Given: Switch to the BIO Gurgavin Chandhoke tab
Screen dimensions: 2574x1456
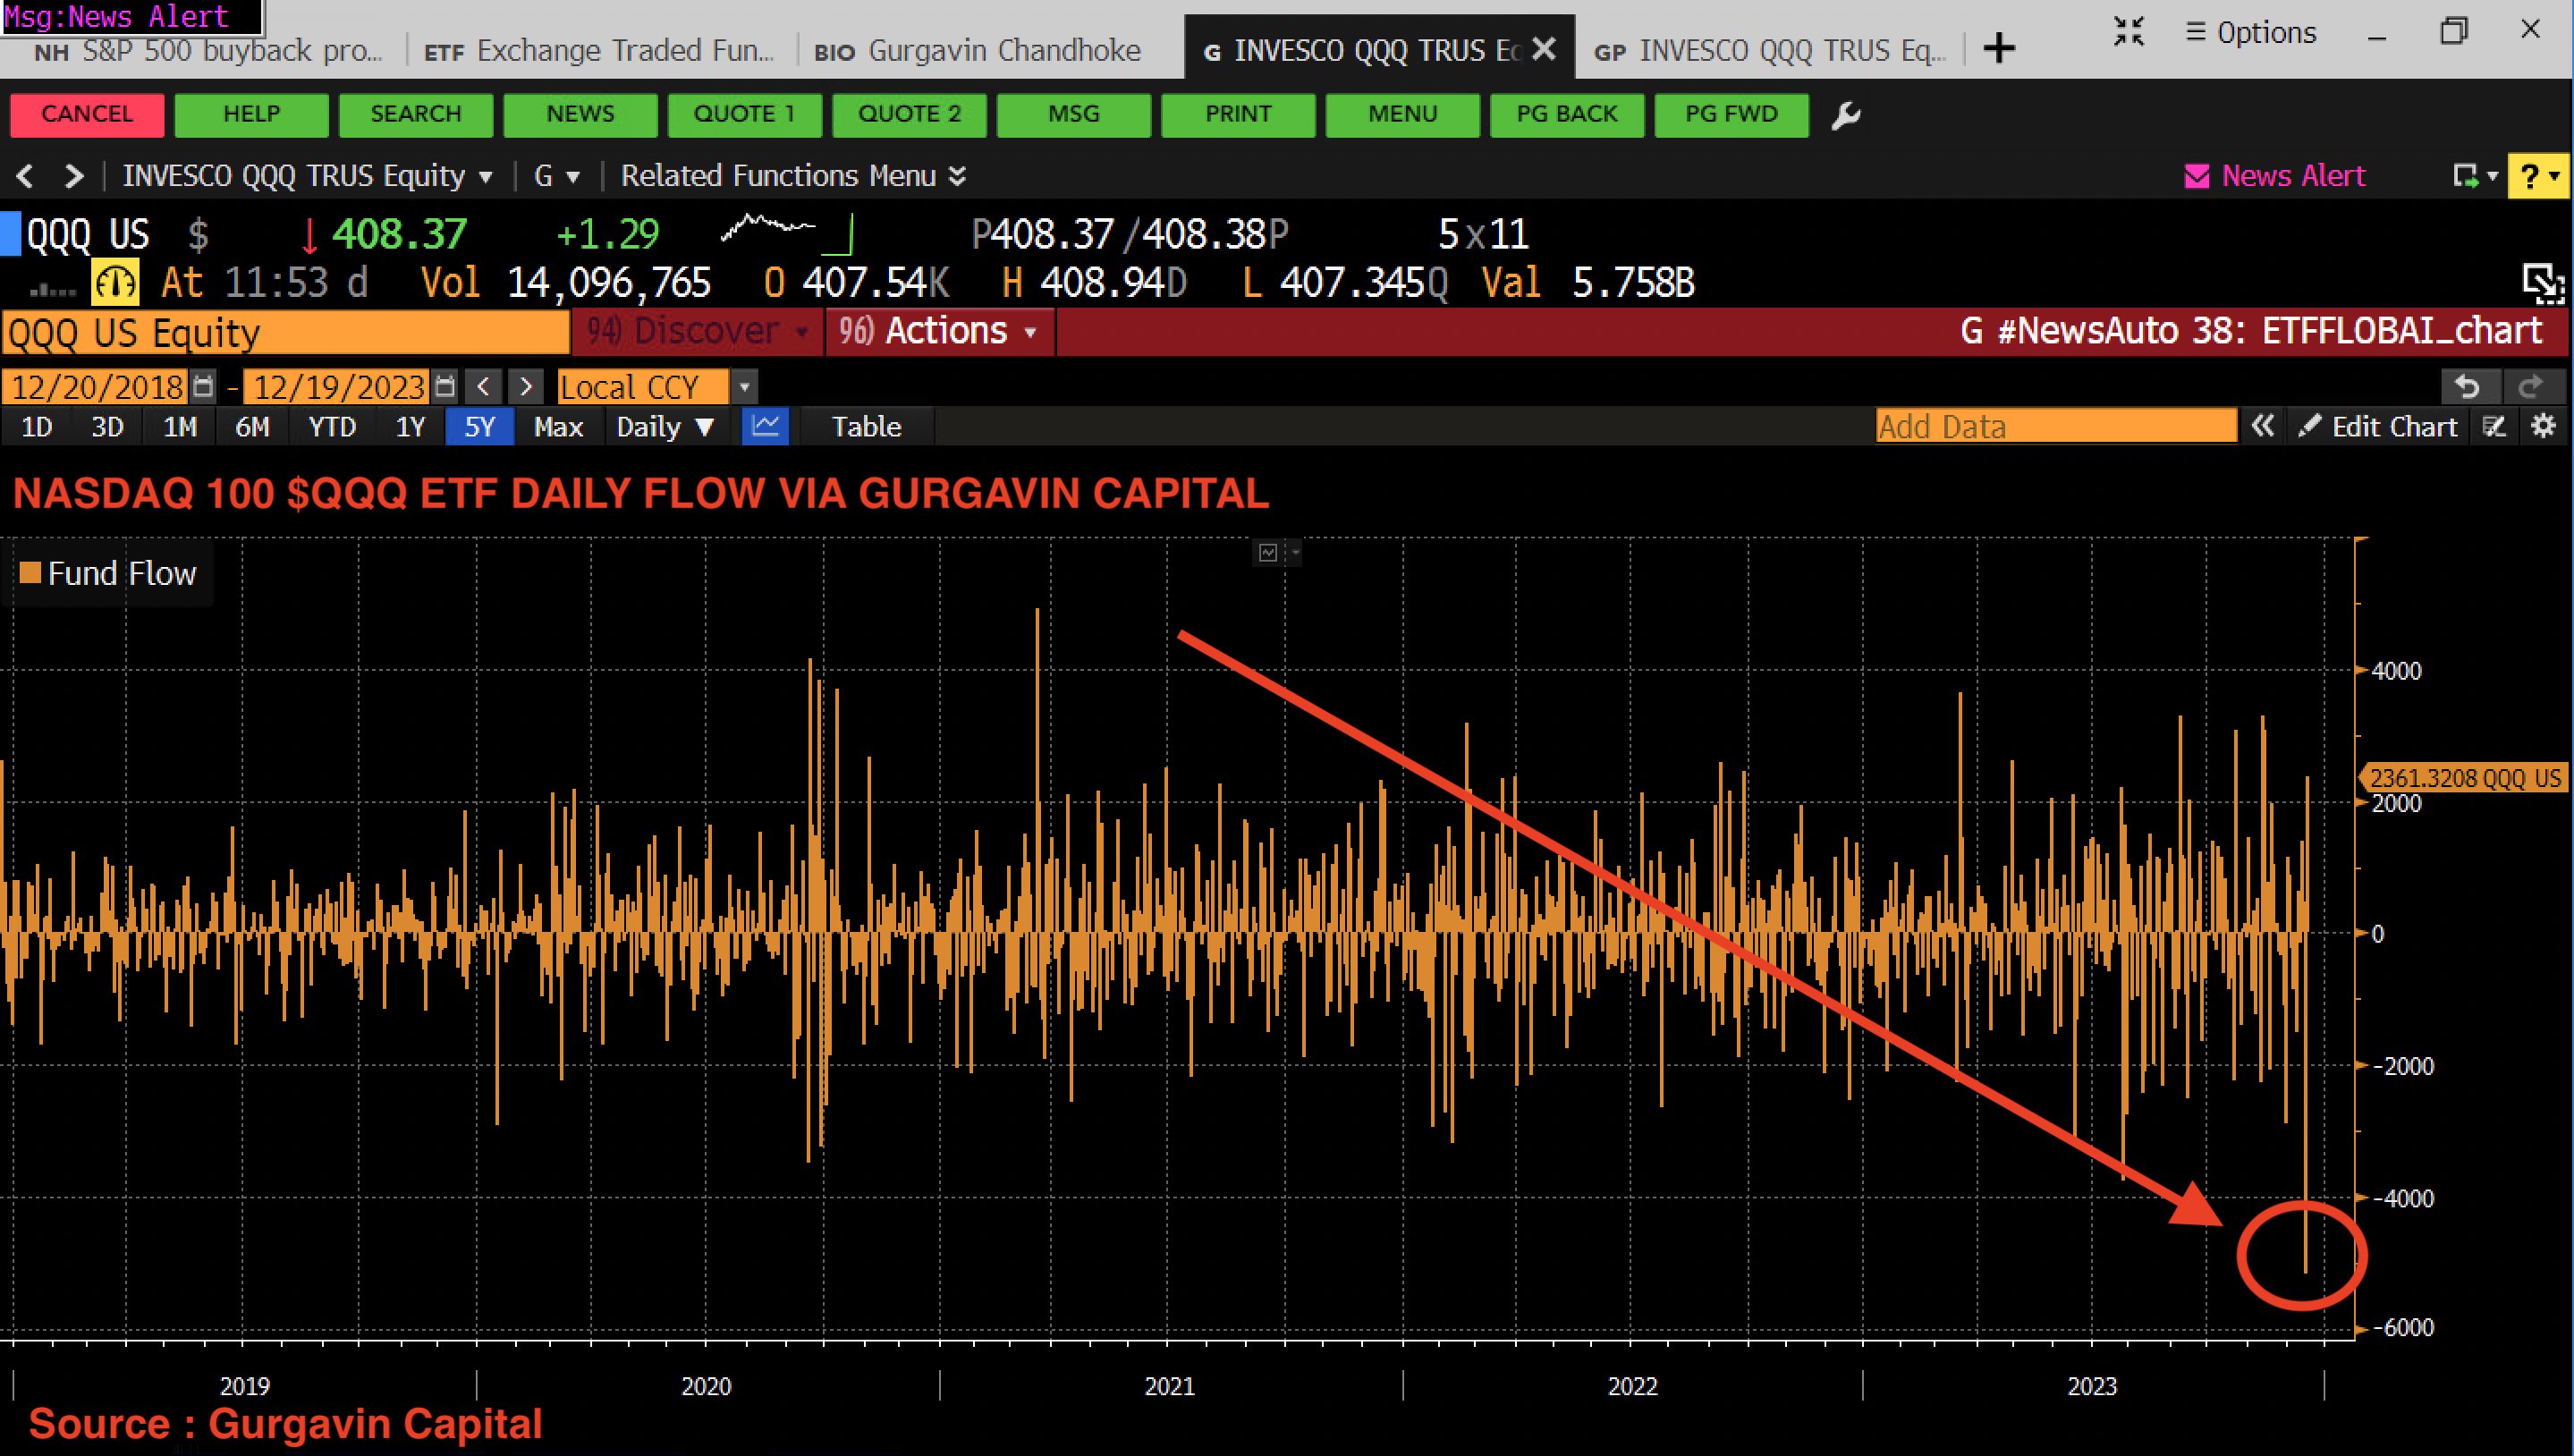Looking at the screenshot, I should tap(977, 50).
